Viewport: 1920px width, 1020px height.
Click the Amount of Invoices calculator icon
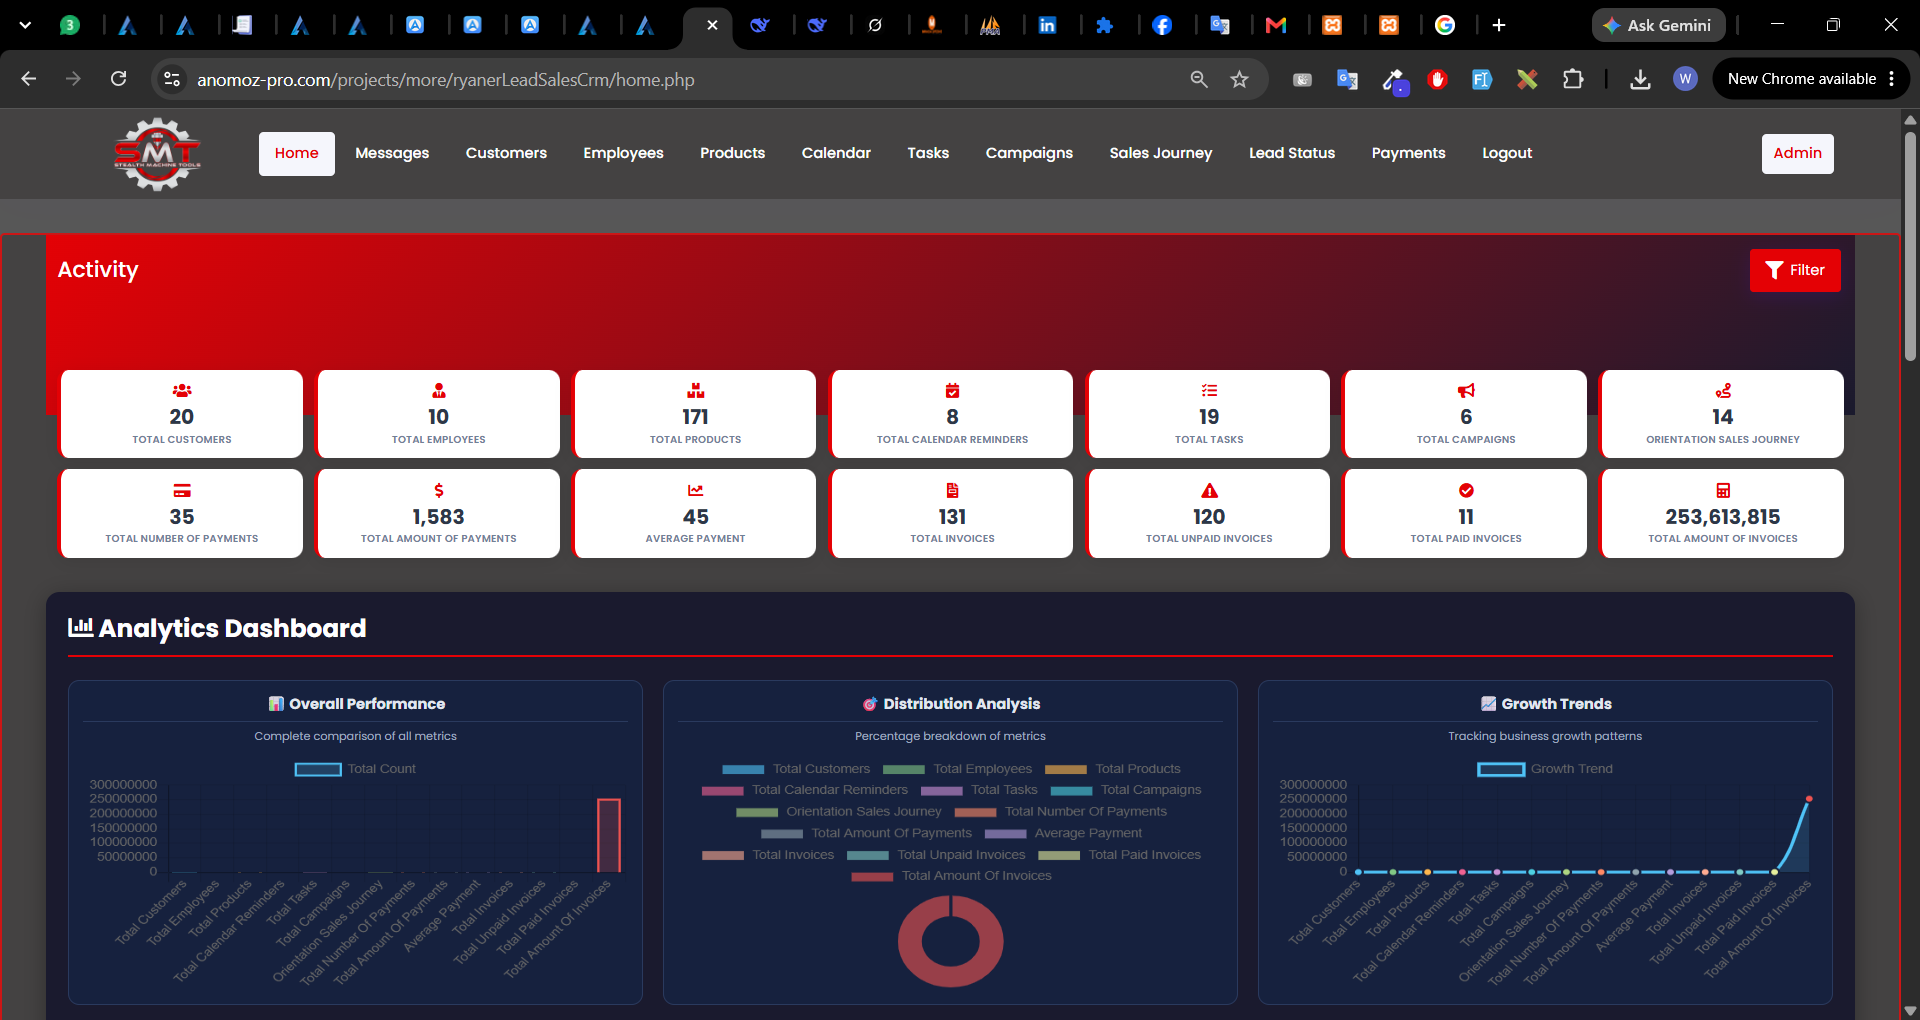[1723, 491]
